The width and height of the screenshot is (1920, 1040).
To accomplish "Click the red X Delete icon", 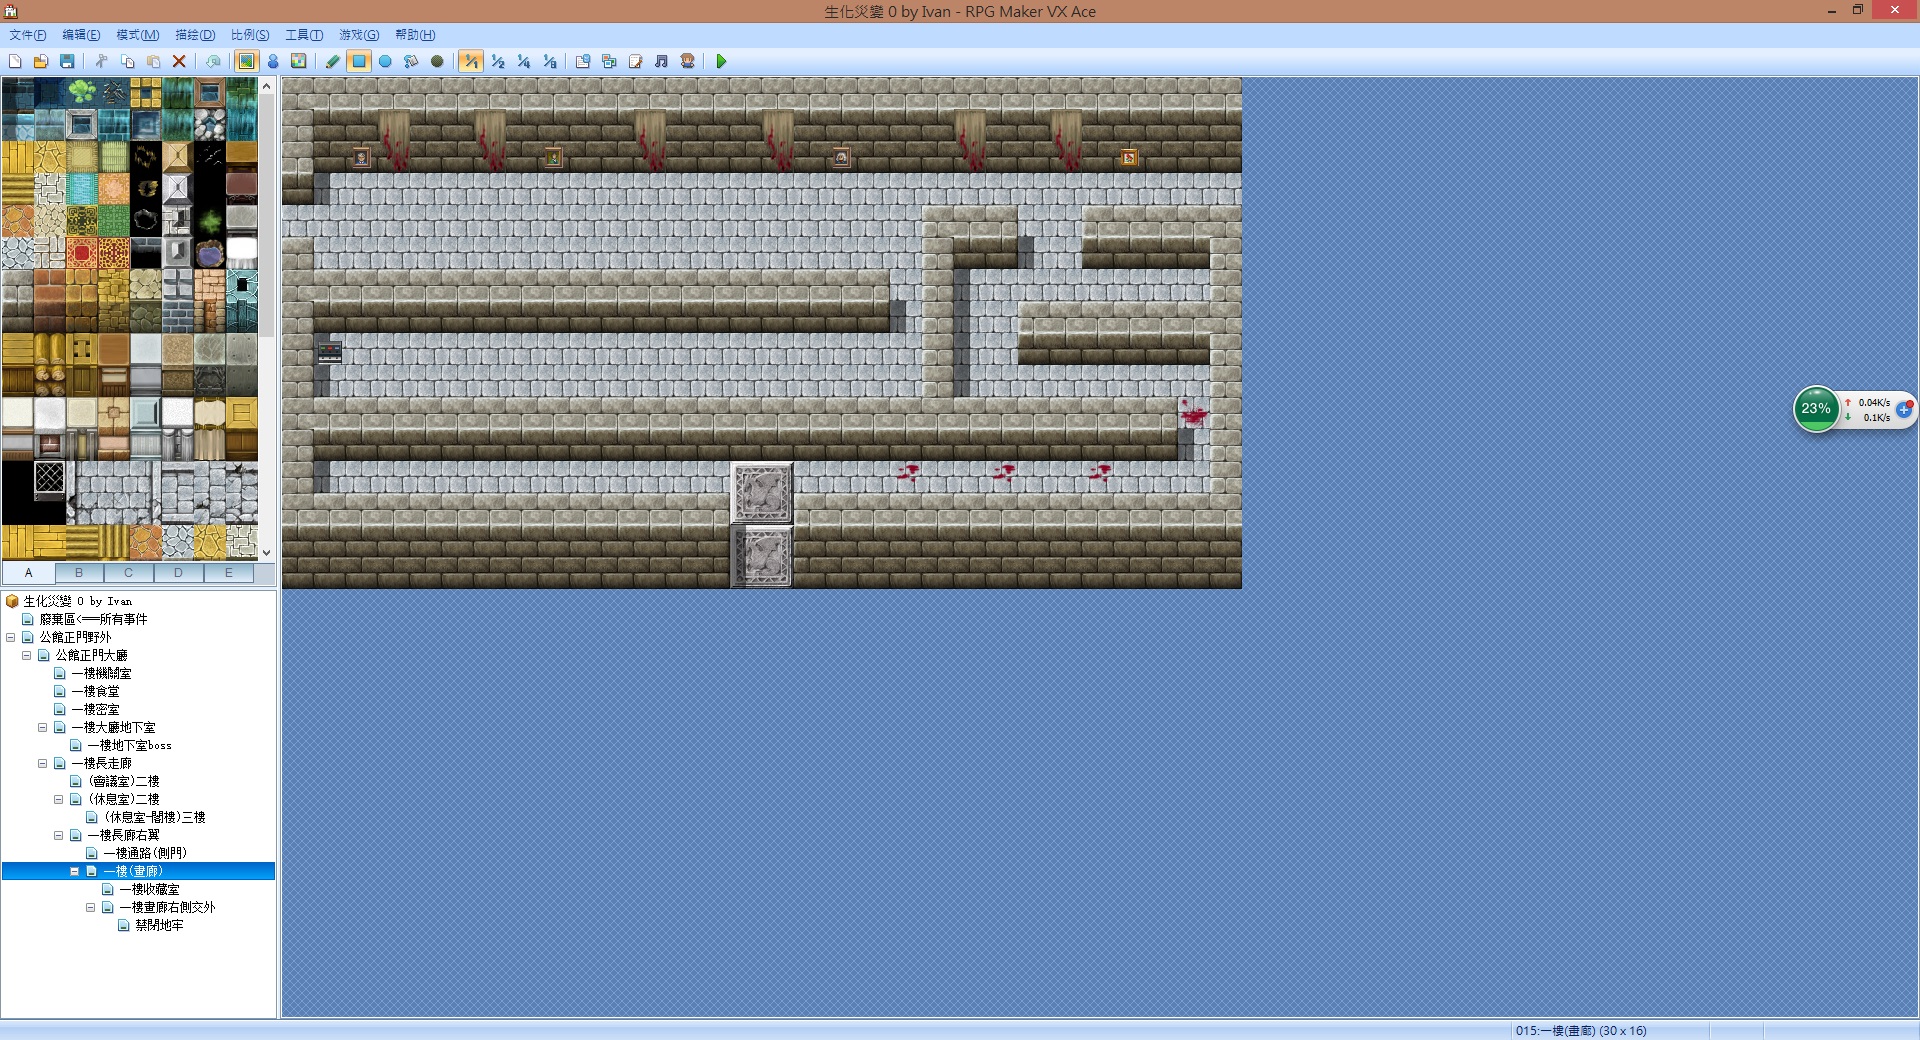I will click(x=179, y=61).
